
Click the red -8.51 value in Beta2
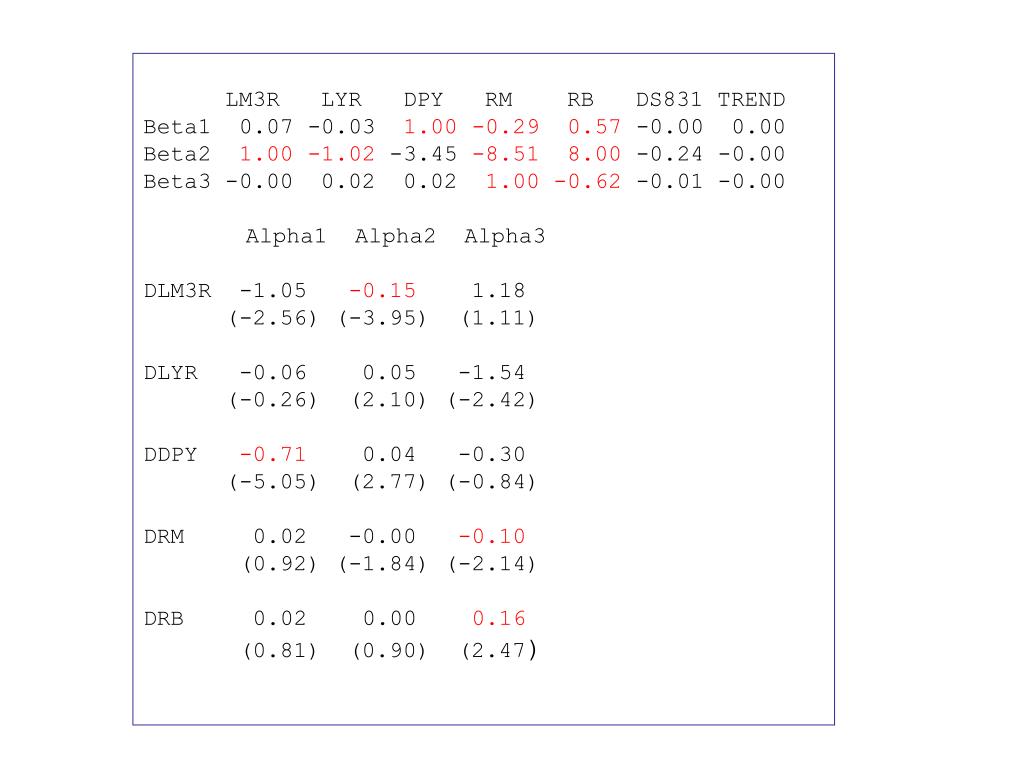[x=505, y=154]
